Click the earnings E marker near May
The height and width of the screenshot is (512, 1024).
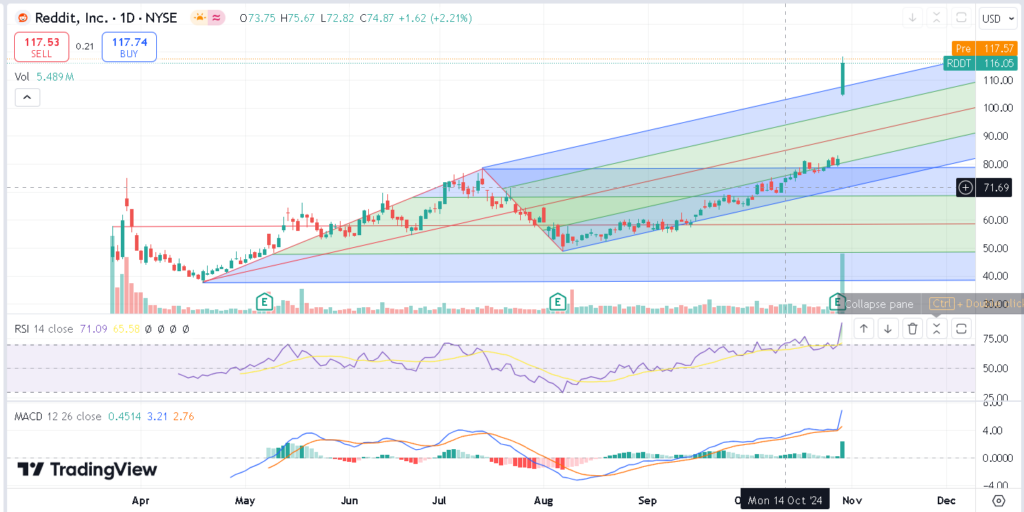click(264, 302)
